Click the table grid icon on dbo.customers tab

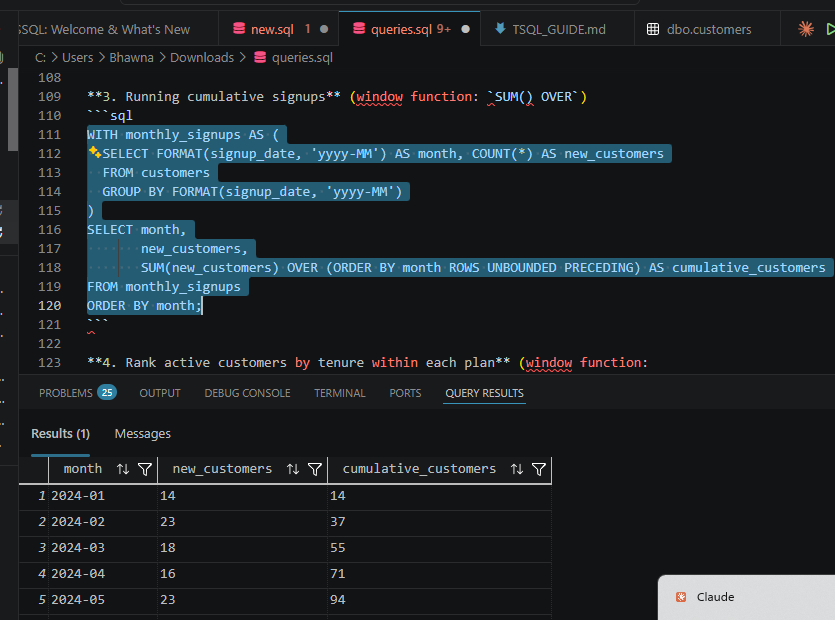pyautogui.click(x=653, y=29)
